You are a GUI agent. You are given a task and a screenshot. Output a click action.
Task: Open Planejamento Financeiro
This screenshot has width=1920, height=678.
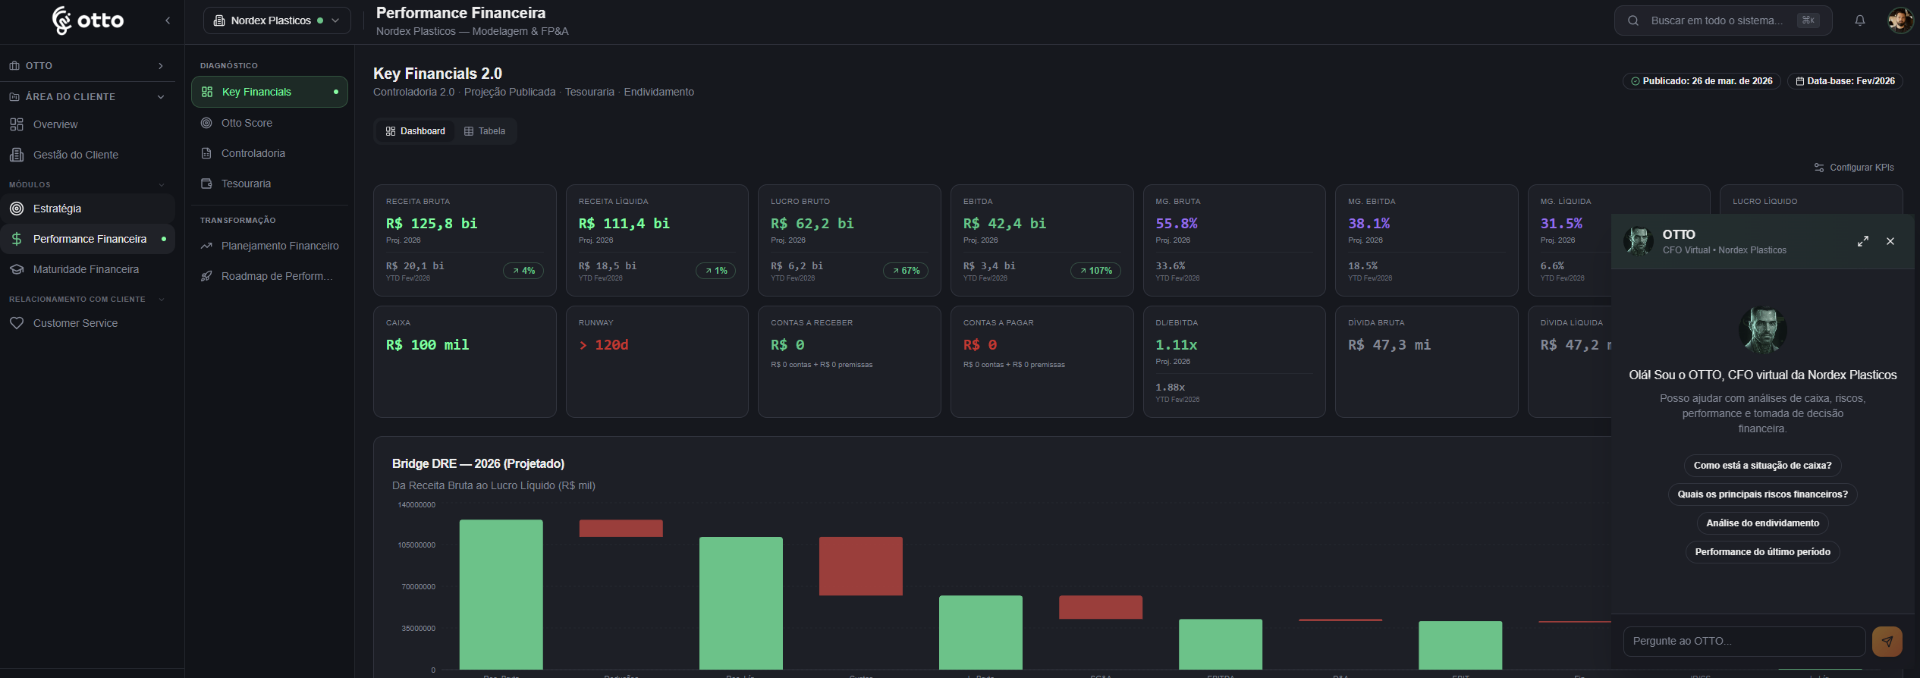[280, 246]
